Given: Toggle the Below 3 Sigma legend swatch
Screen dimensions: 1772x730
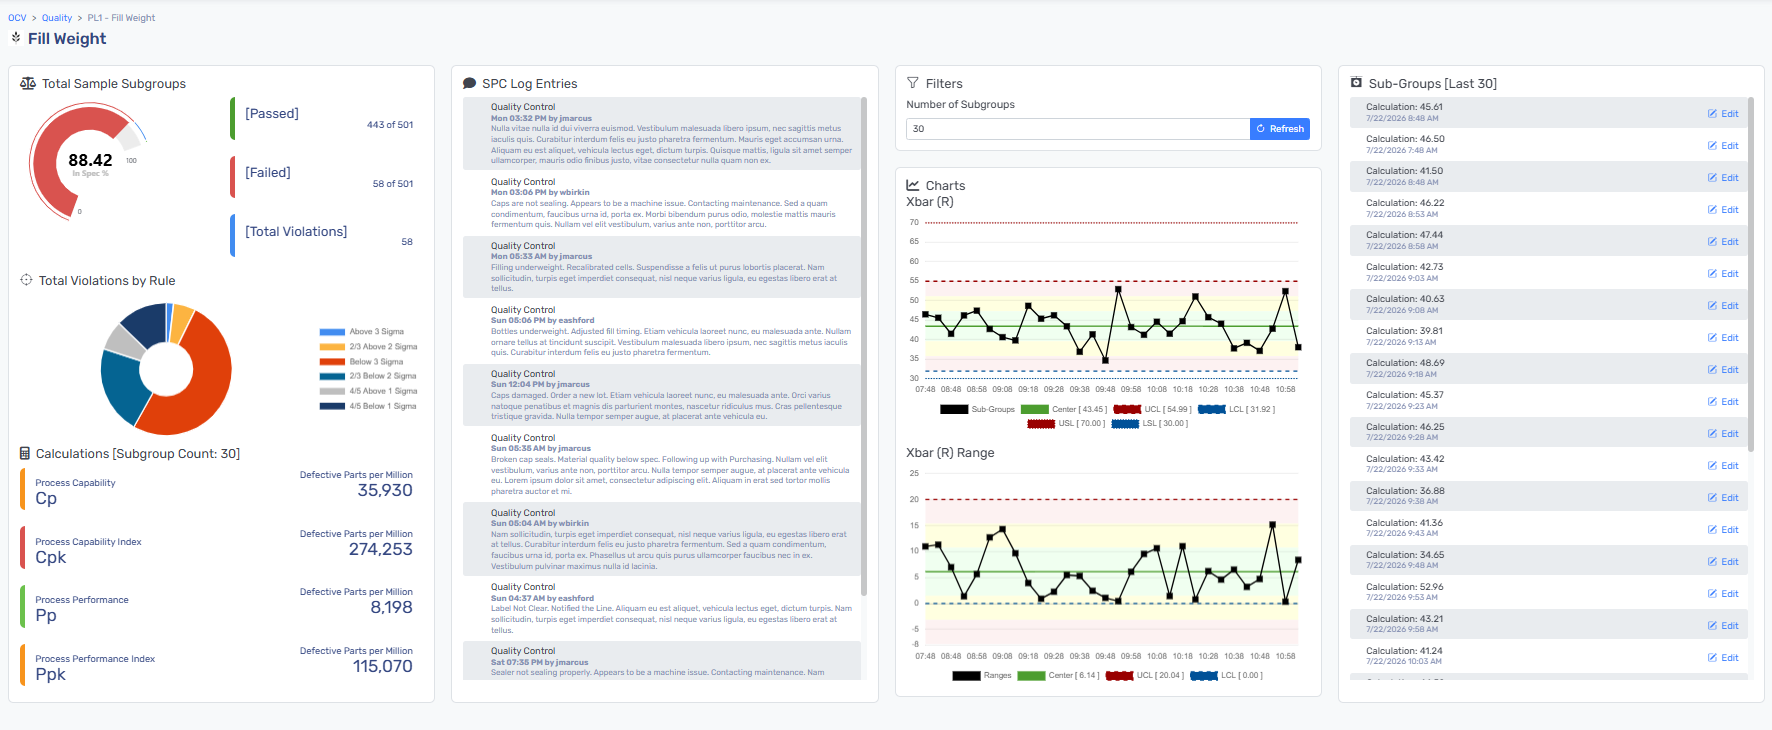Looking at the screenshot, I should click(332, 362).
